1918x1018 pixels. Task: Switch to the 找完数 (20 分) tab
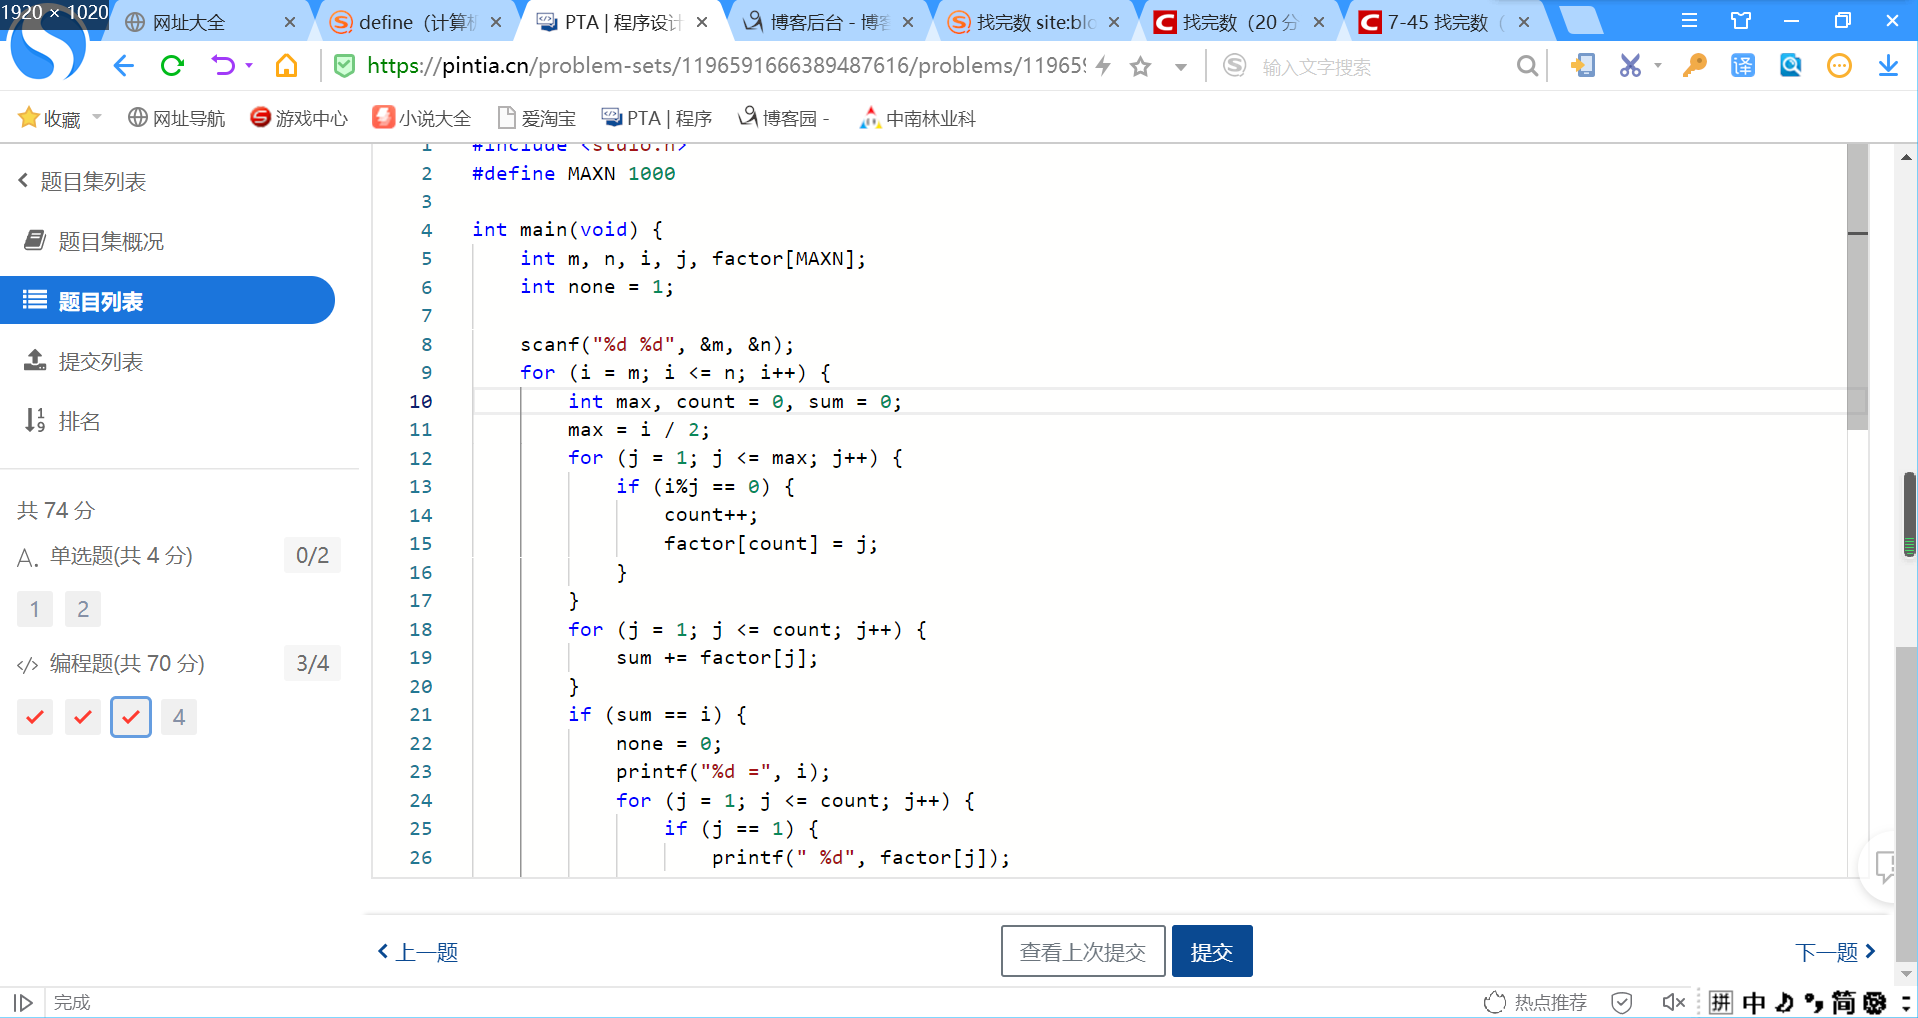[x=1241, y=22]
